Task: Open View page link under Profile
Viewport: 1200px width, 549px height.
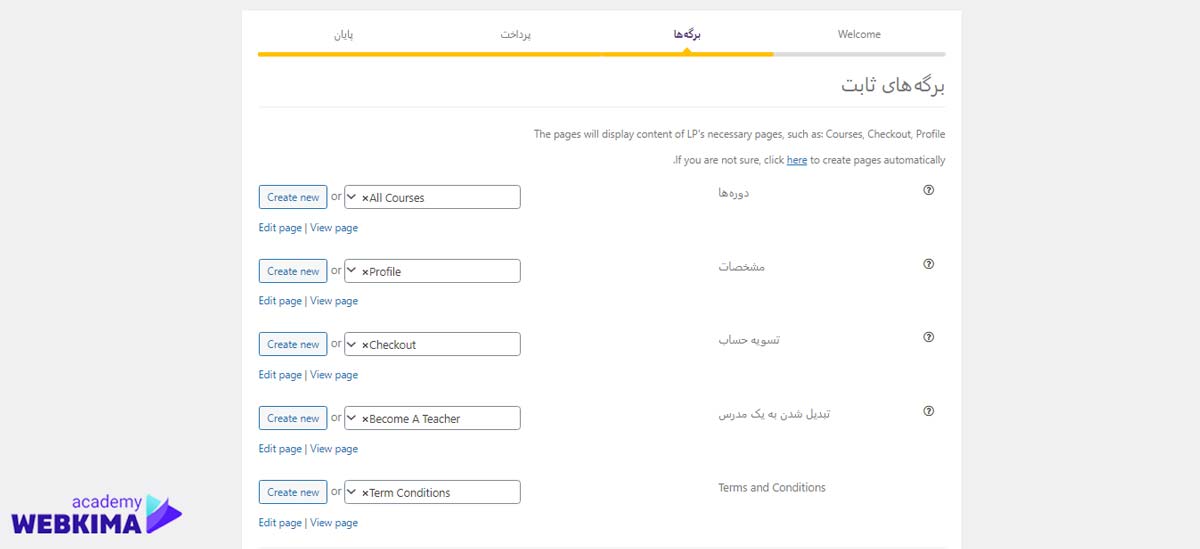Action: coord(334,301)
